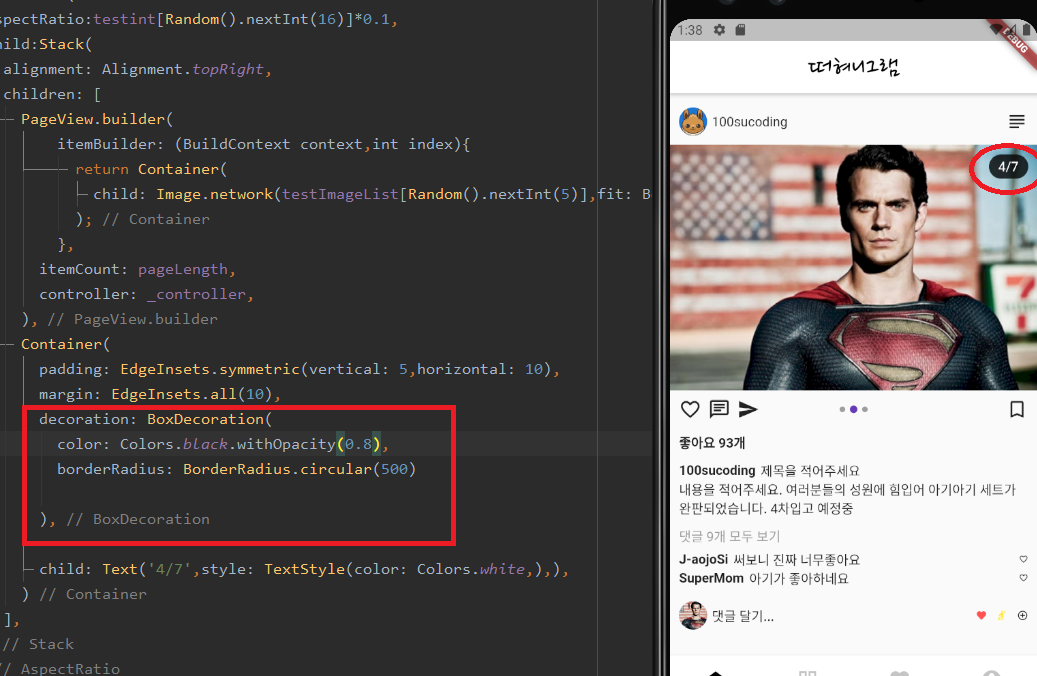Click Colors.white in TextStyle
This screenshot has height=676, width=1037.
[471, 569]
